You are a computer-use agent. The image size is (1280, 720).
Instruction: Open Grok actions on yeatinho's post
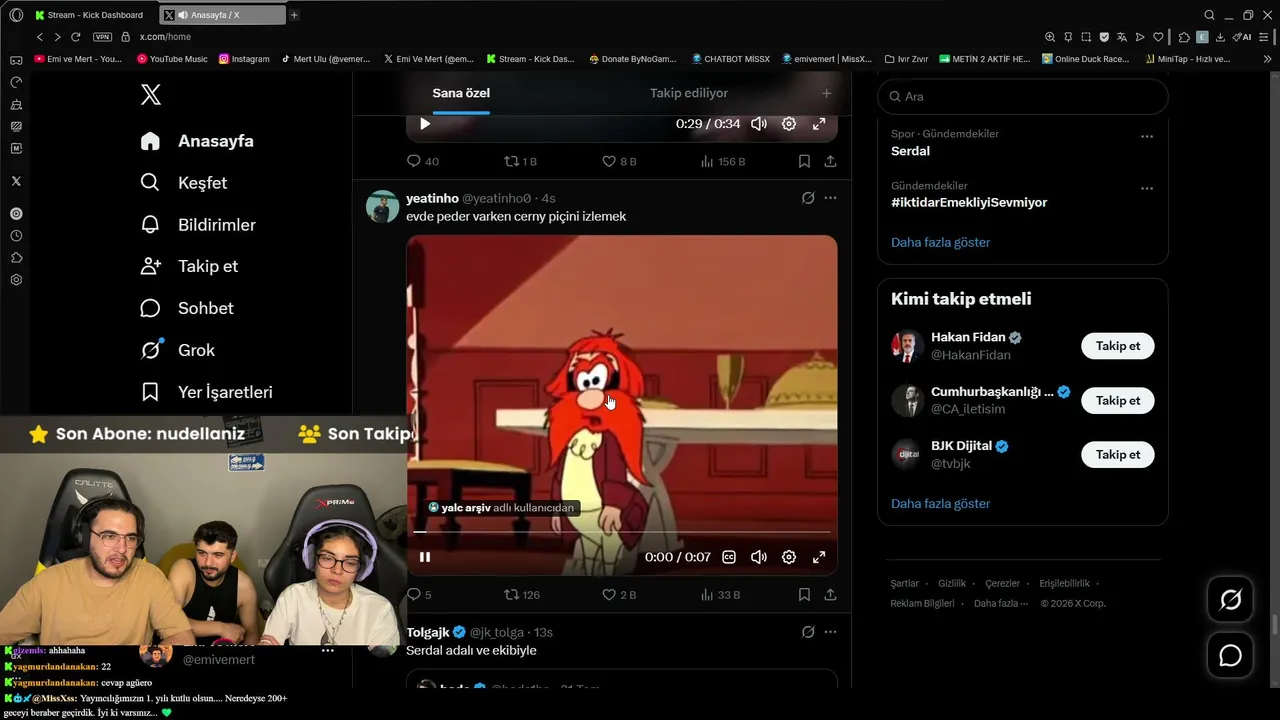click(808, 198)
